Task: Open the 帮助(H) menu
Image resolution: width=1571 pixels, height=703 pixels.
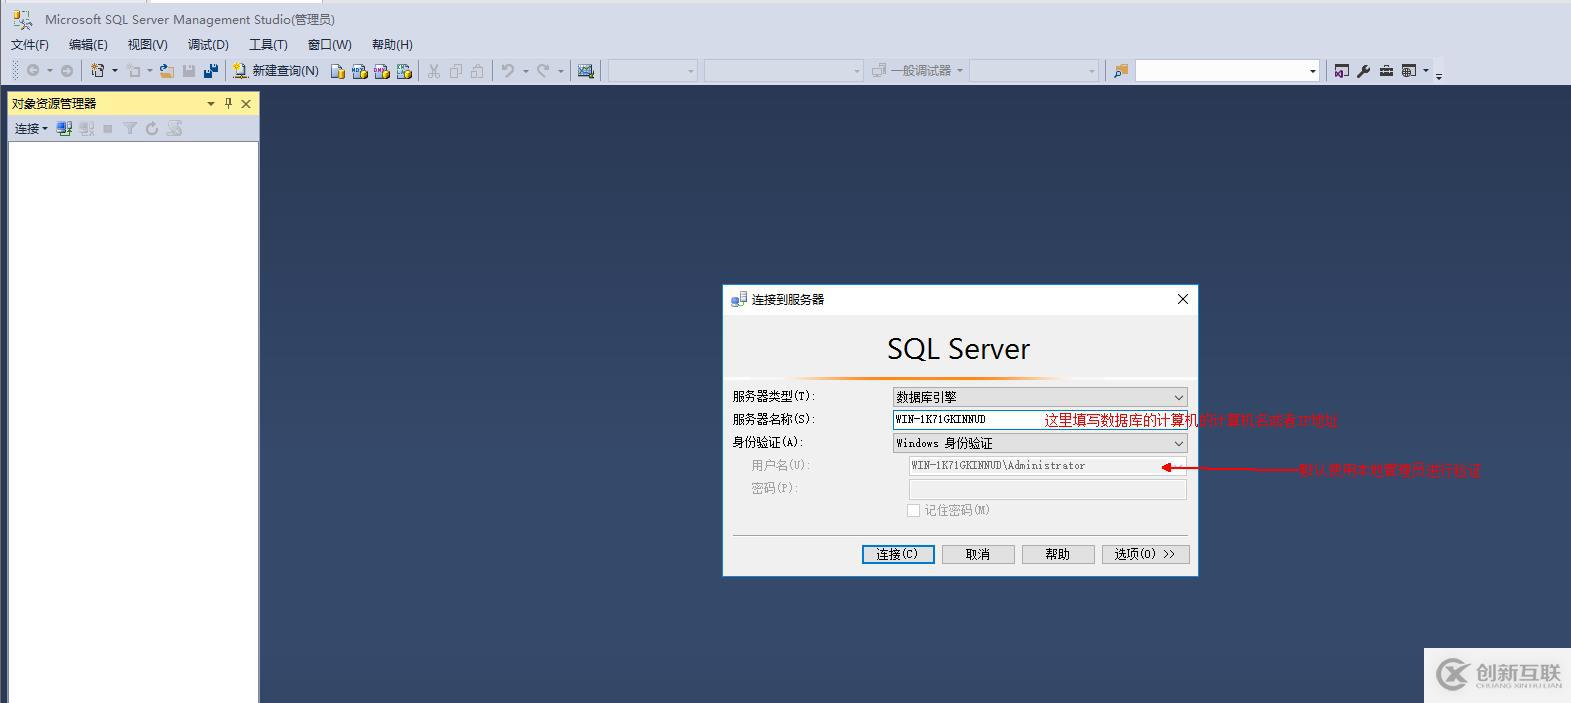Action: tap(392, 44)
